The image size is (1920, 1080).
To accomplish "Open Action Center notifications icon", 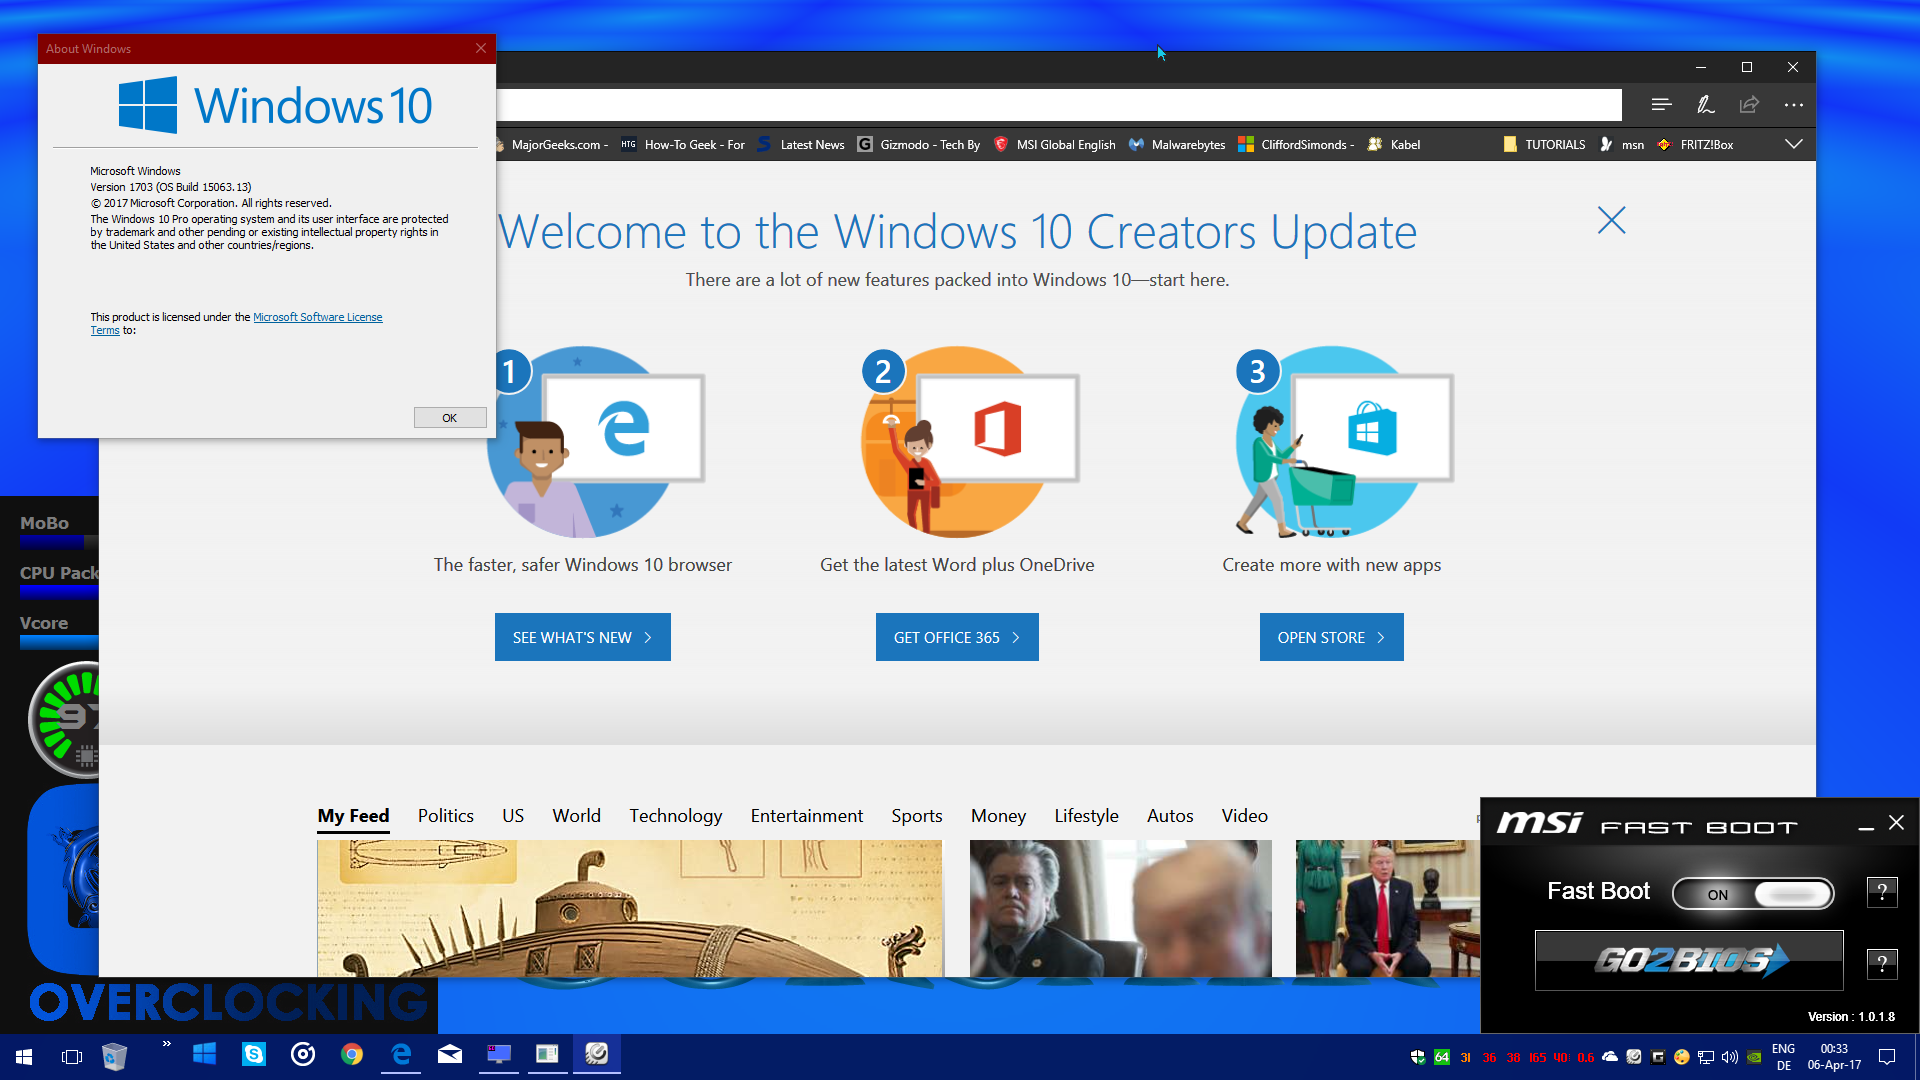I will [x=1888, y=1057].
